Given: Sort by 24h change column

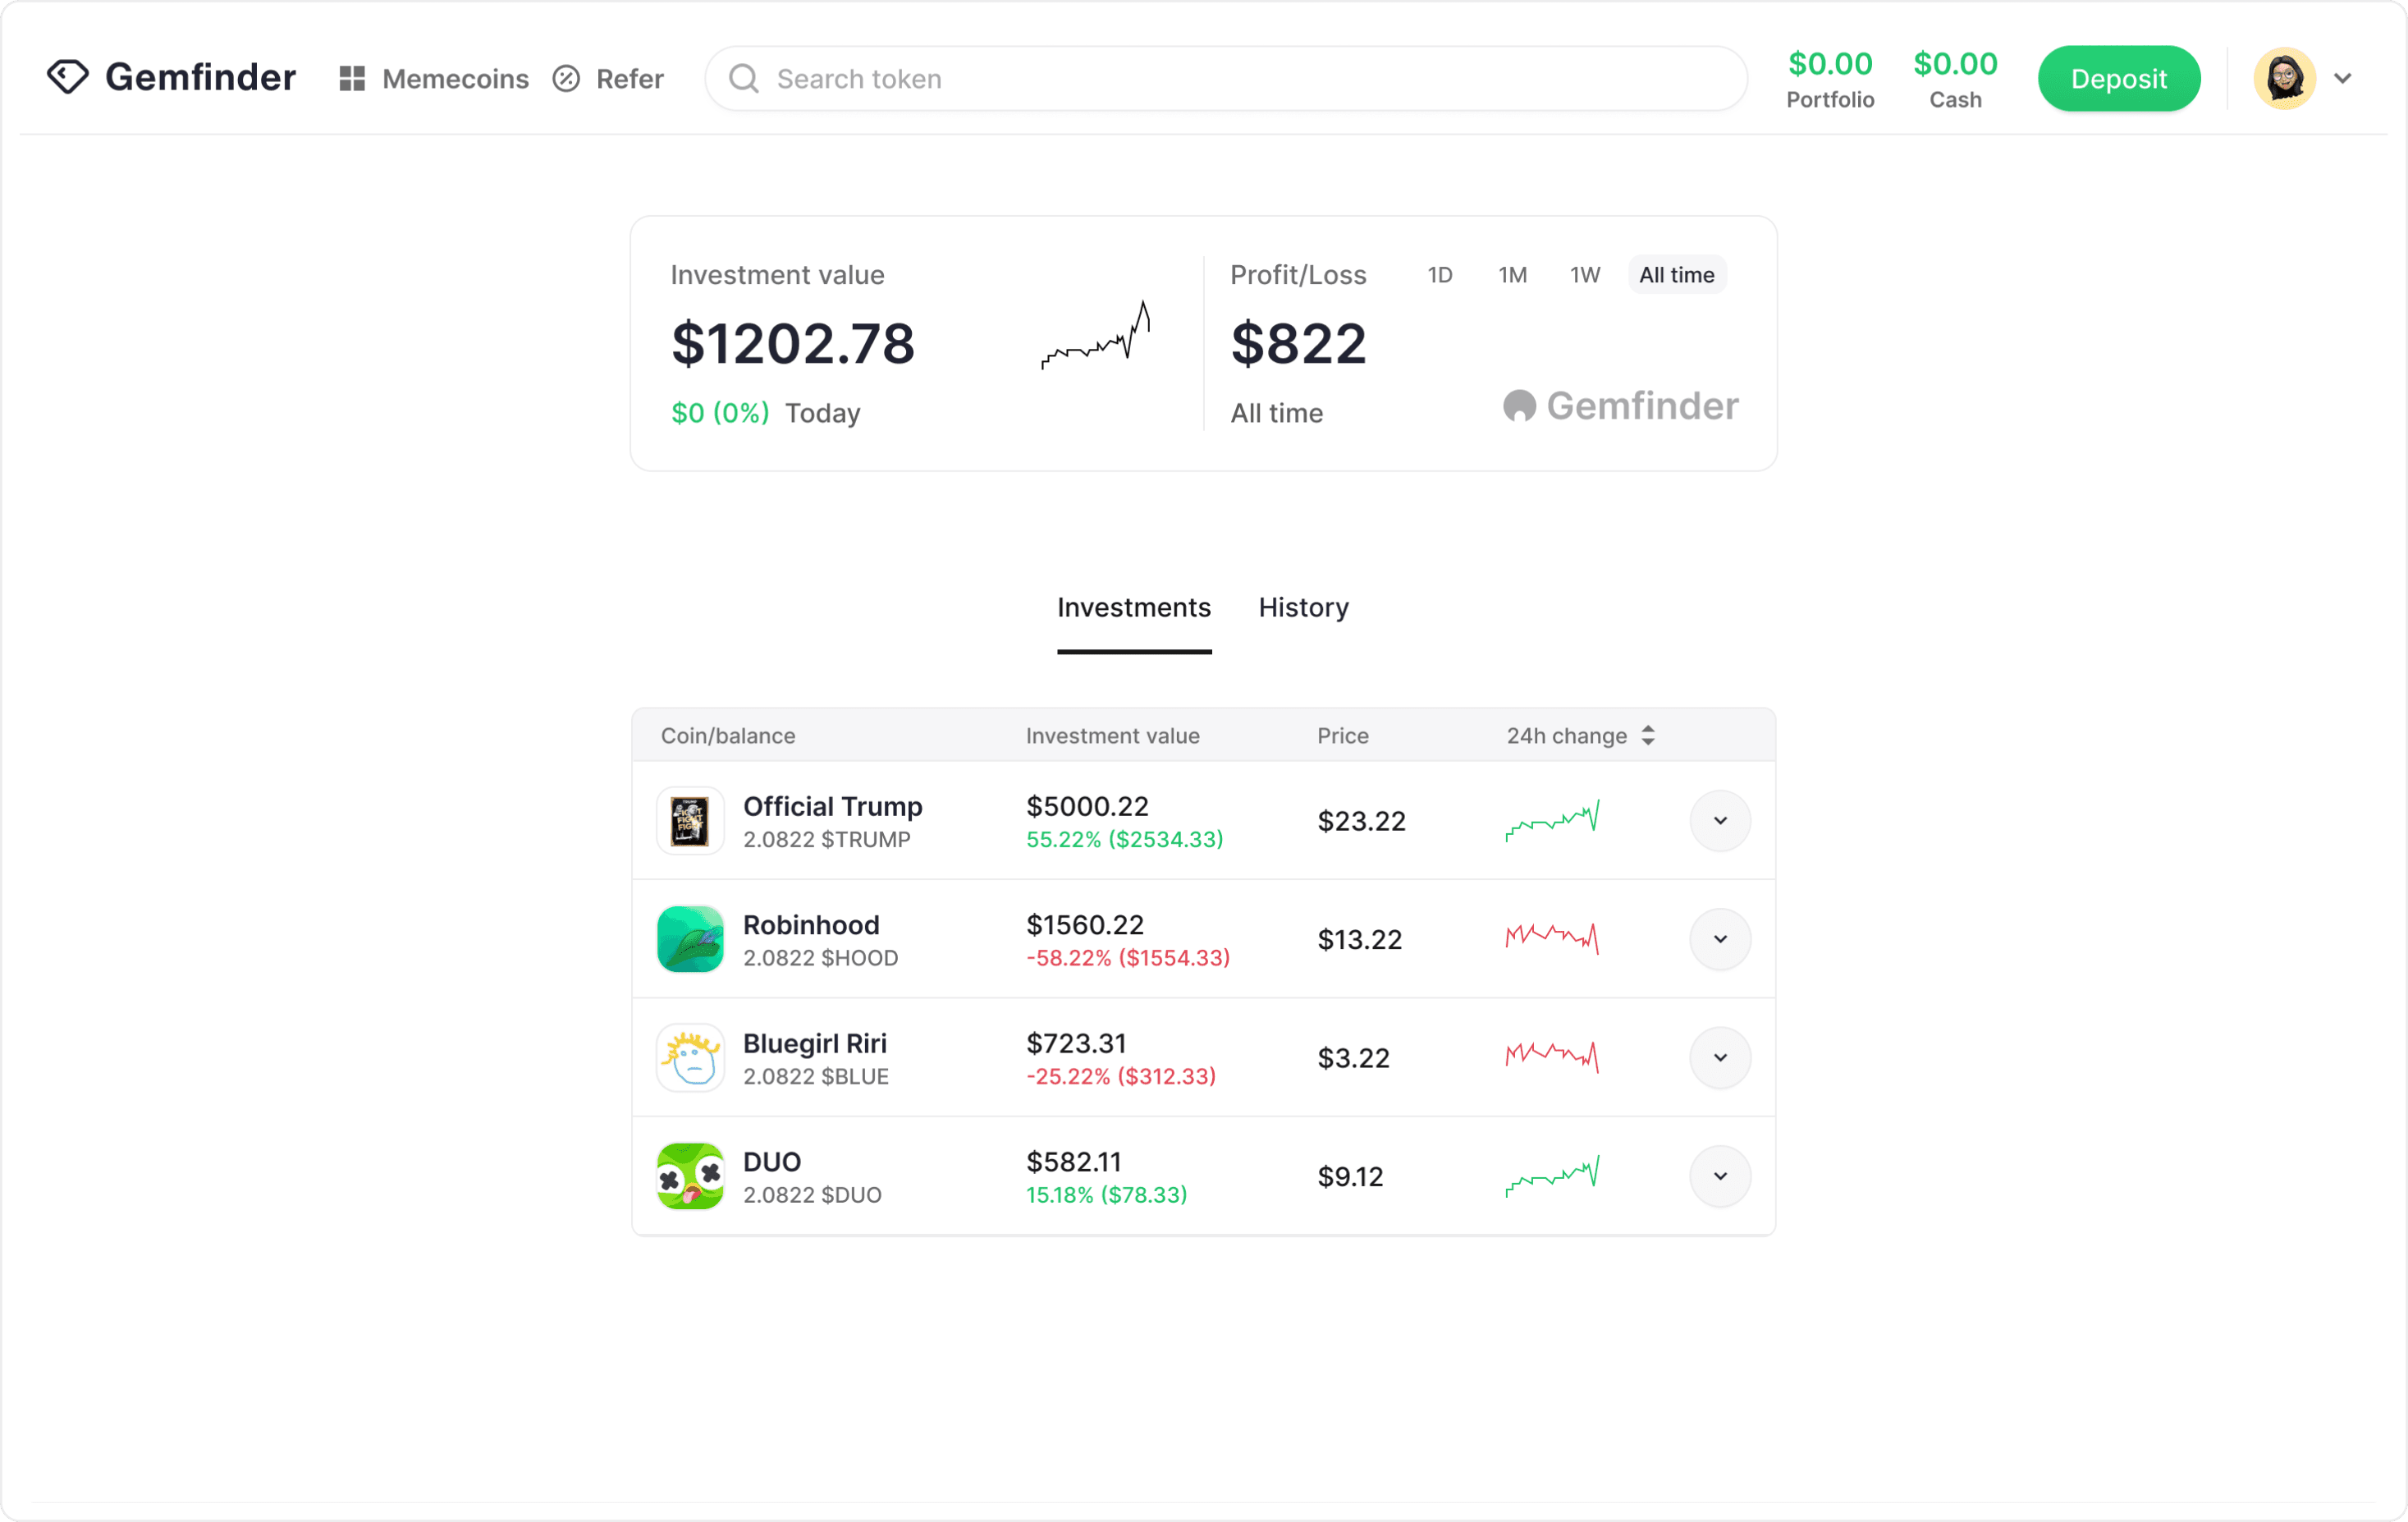Looking at the screenshot, I should tap(1647, 736).
